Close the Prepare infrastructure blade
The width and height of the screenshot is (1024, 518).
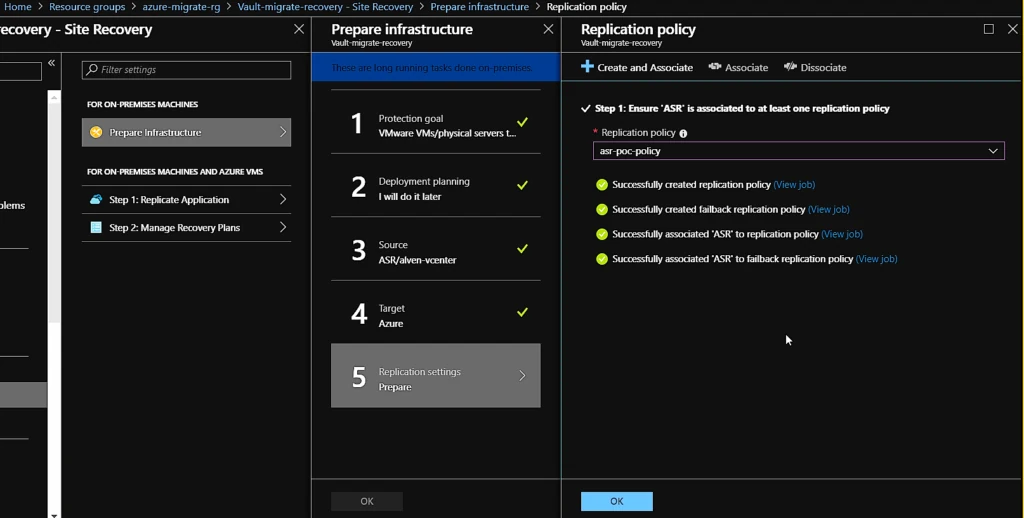[549, 29]
